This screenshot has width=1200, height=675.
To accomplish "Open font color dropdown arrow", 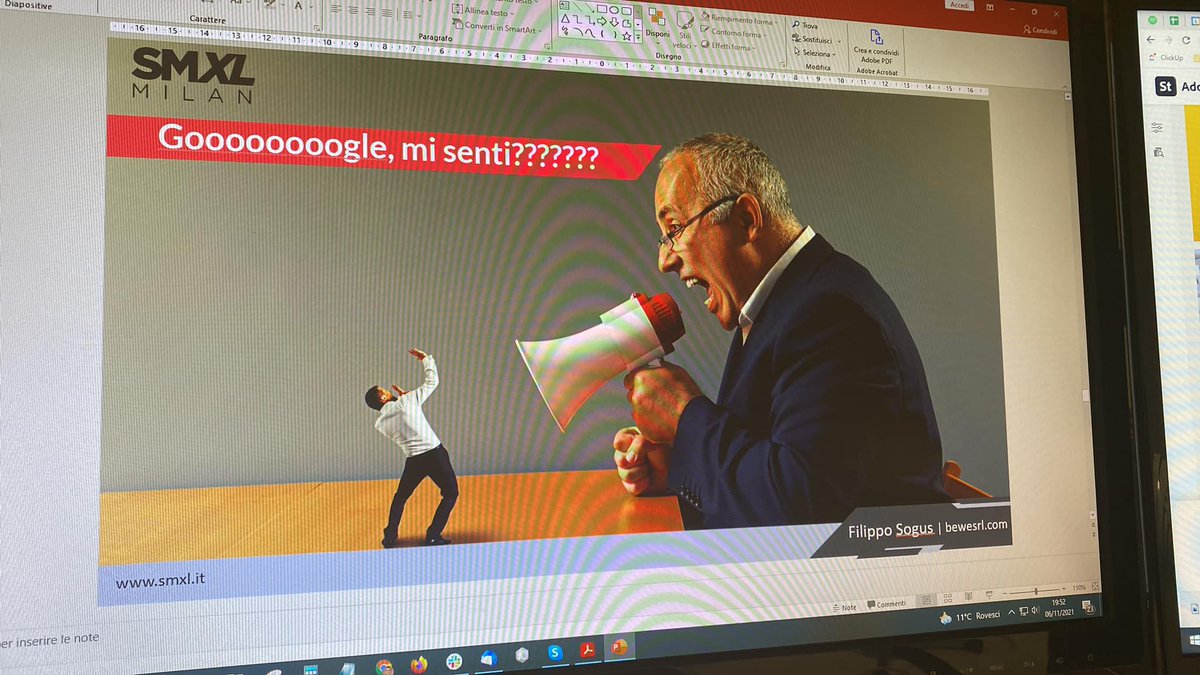I will point(312,7).
